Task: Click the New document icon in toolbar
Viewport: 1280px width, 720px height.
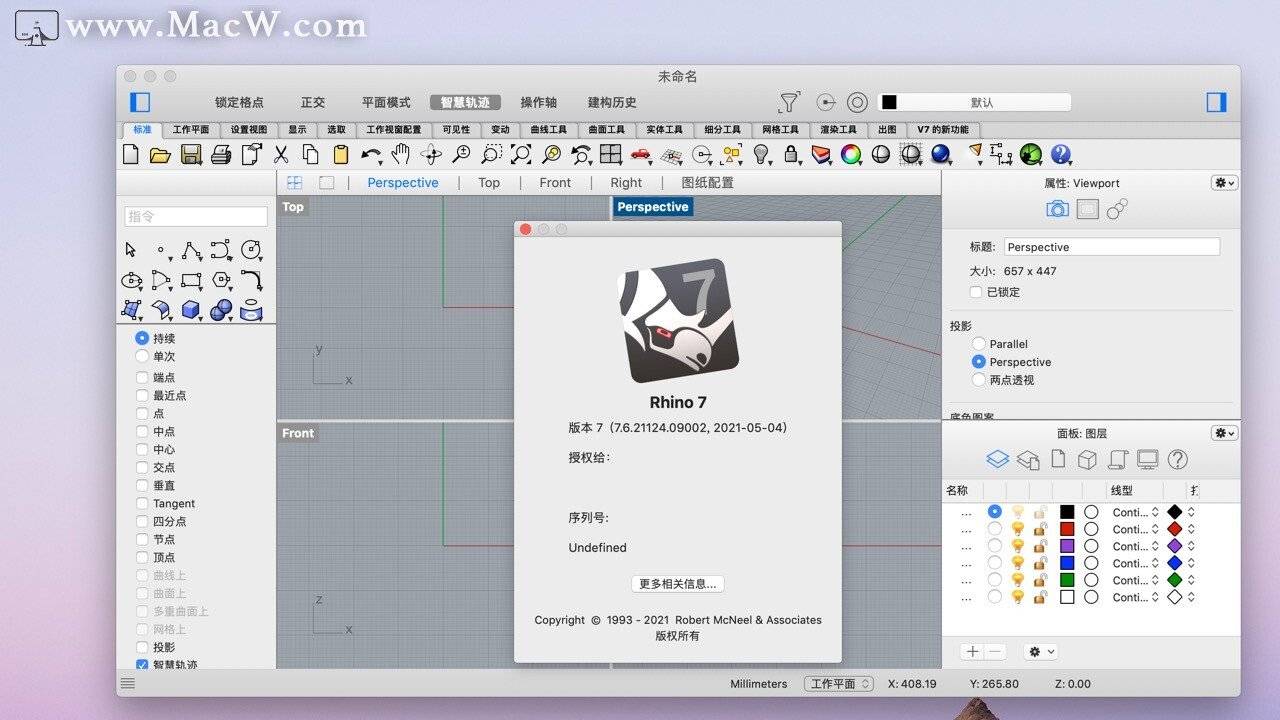Action: [x=130, y=154]
